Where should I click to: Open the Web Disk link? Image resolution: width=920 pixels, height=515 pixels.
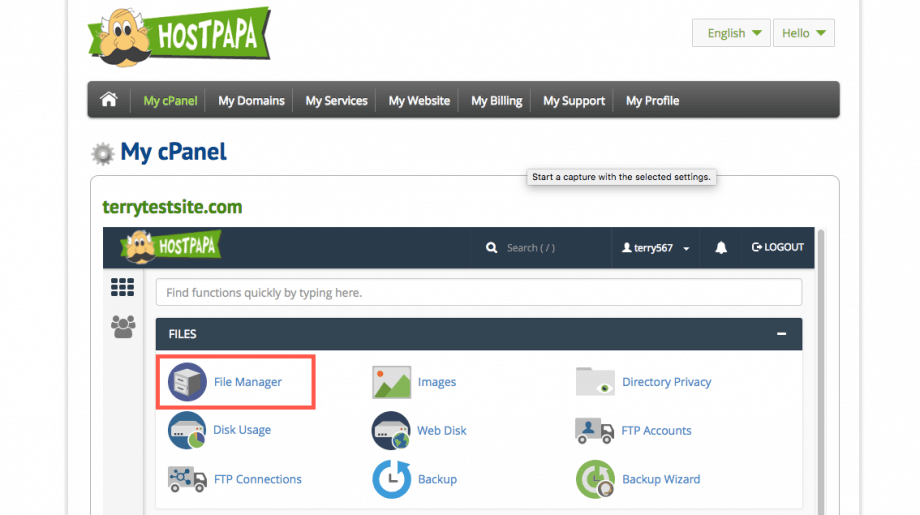pyautogui.click(x=442, y=431)
